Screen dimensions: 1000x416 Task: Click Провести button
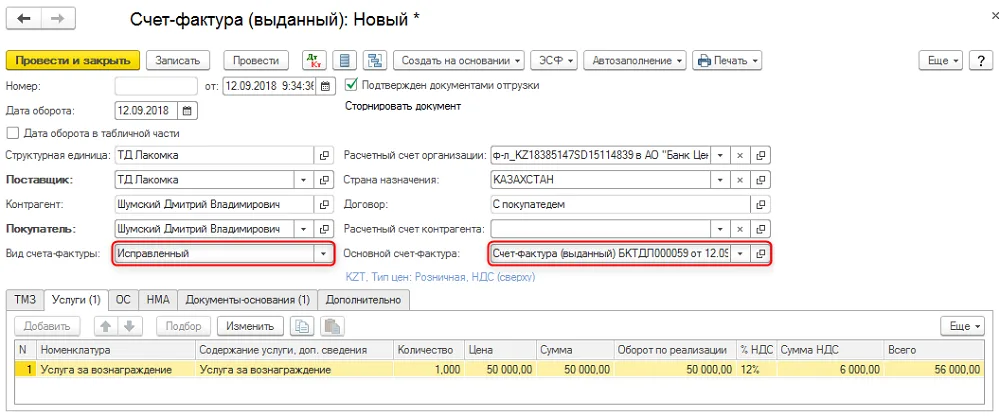click(x=256, y=61)
